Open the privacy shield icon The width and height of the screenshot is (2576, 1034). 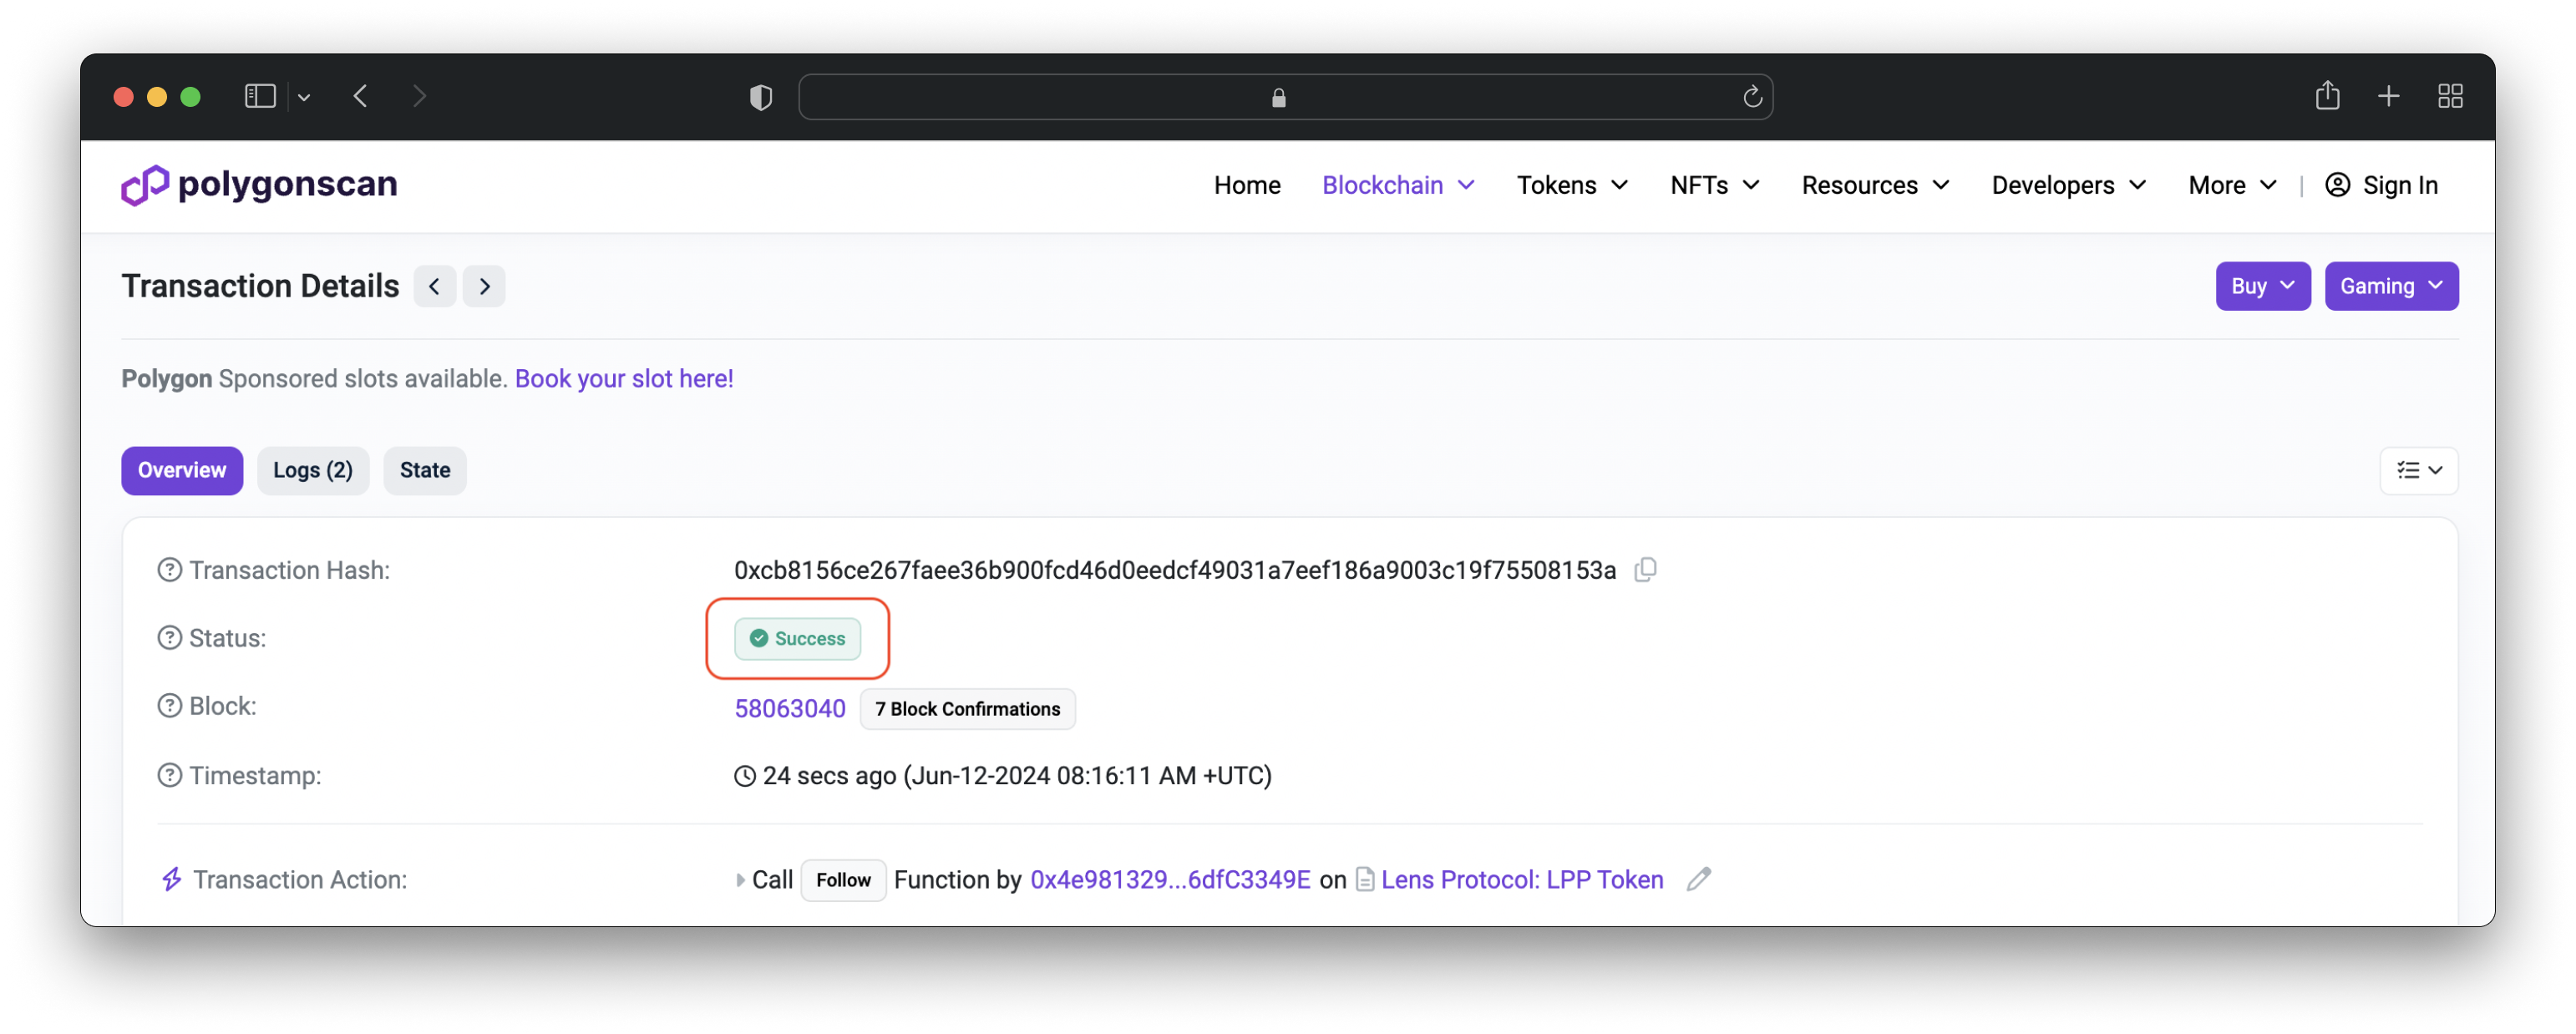click(x=761, y=97)
